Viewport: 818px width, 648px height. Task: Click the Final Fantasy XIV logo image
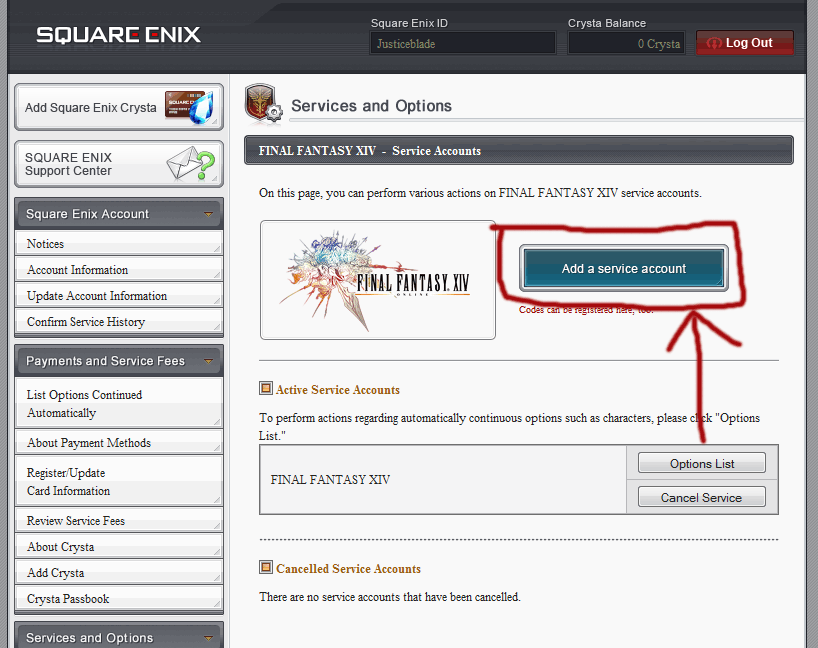click(378, 280)
